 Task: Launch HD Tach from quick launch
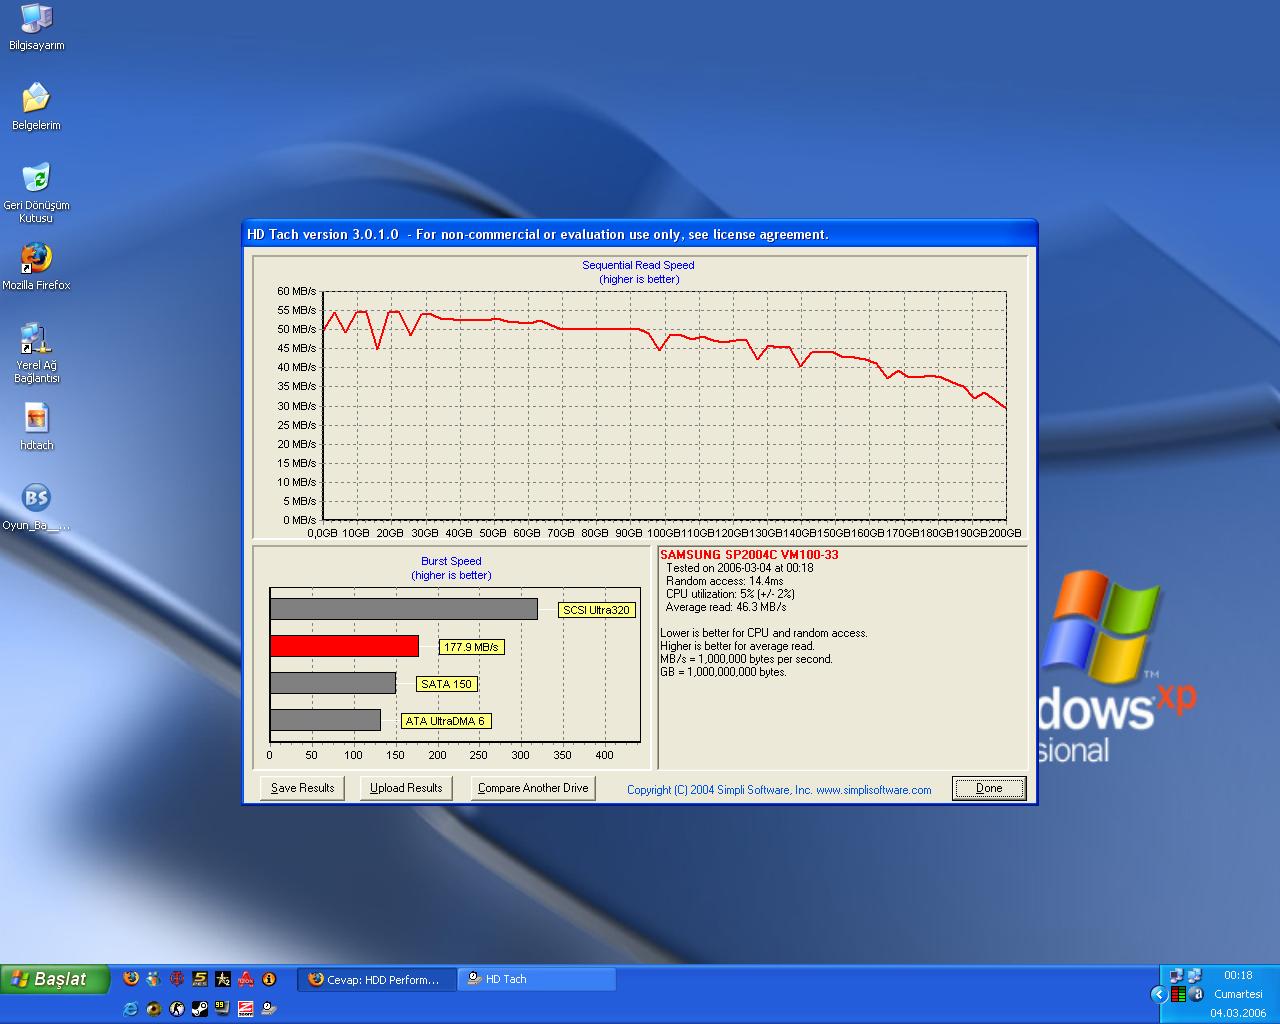(269, 1007)
